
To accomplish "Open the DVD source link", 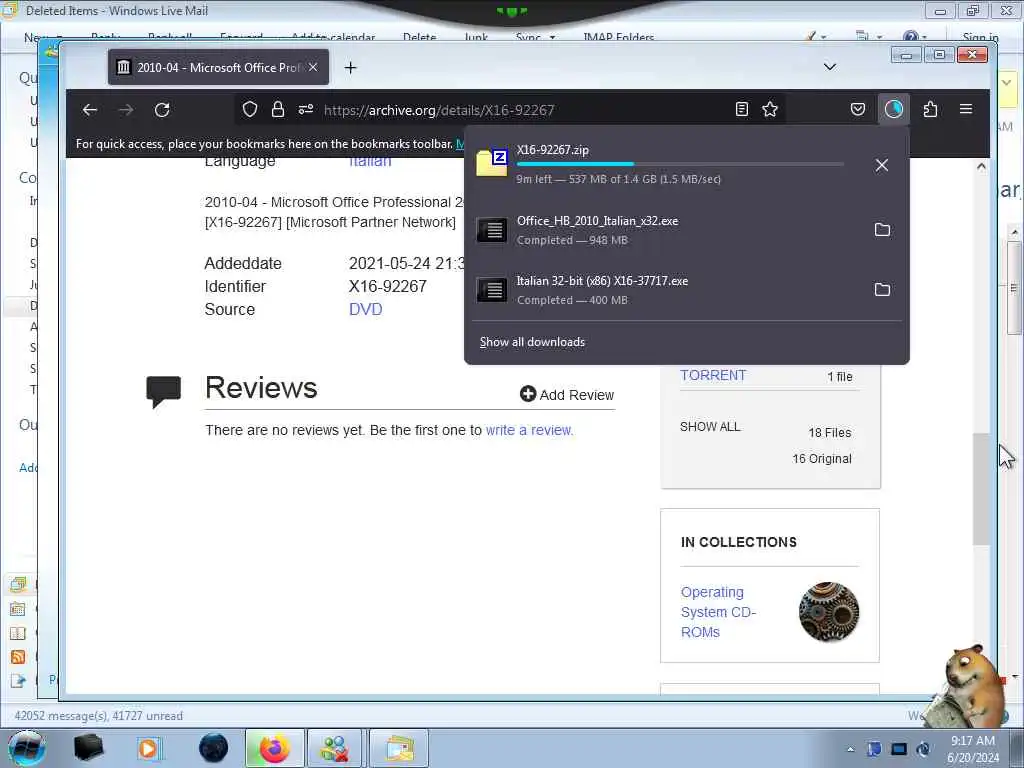I will (366, 310).
